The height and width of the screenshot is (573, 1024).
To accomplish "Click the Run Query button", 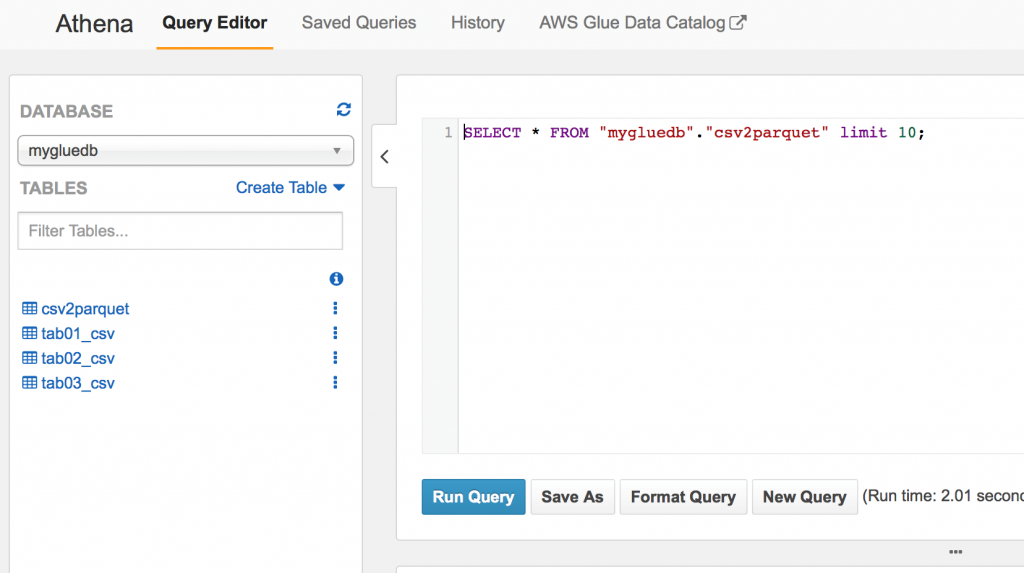I will click(x=473, y=497).
